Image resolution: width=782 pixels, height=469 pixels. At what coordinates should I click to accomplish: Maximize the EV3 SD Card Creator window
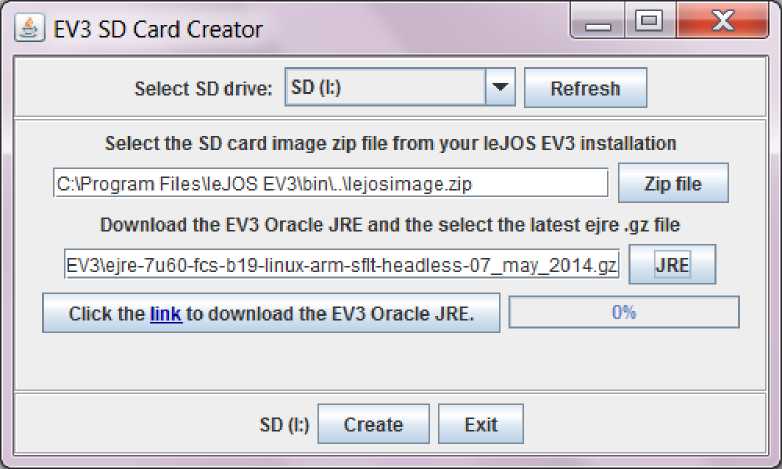tap(650, 21)
